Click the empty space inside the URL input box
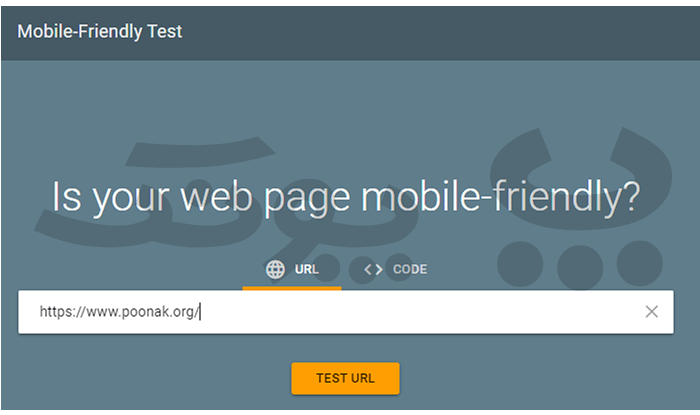The width and height of the screenshot is (700, 415). click(420, 312)
